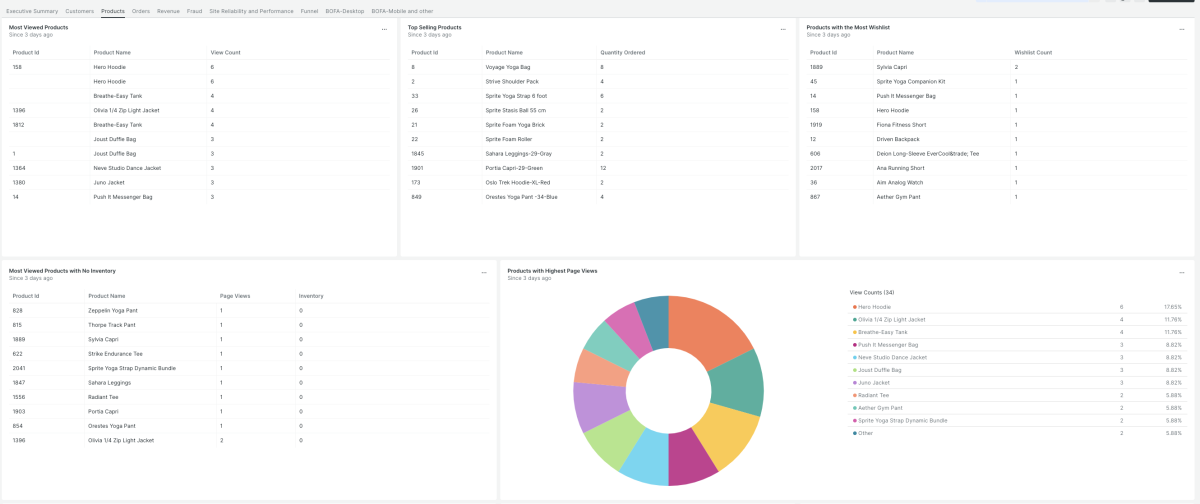Screen dimensions: 1200x504
Task: Open the Most Viewed Products widget options menu
Action: pyautogui.click(x=384, y=30)
